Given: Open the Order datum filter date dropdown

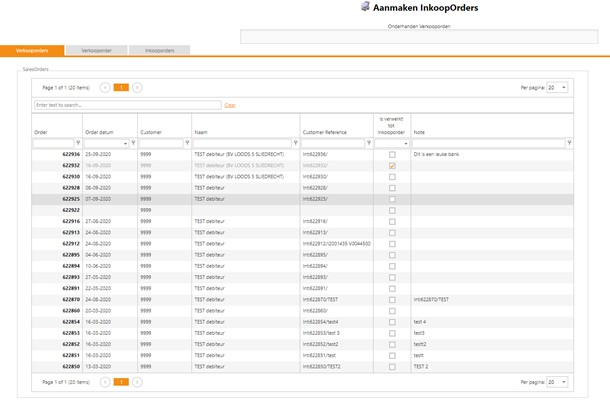Looking at the screenshot, I should coord(125,144).
